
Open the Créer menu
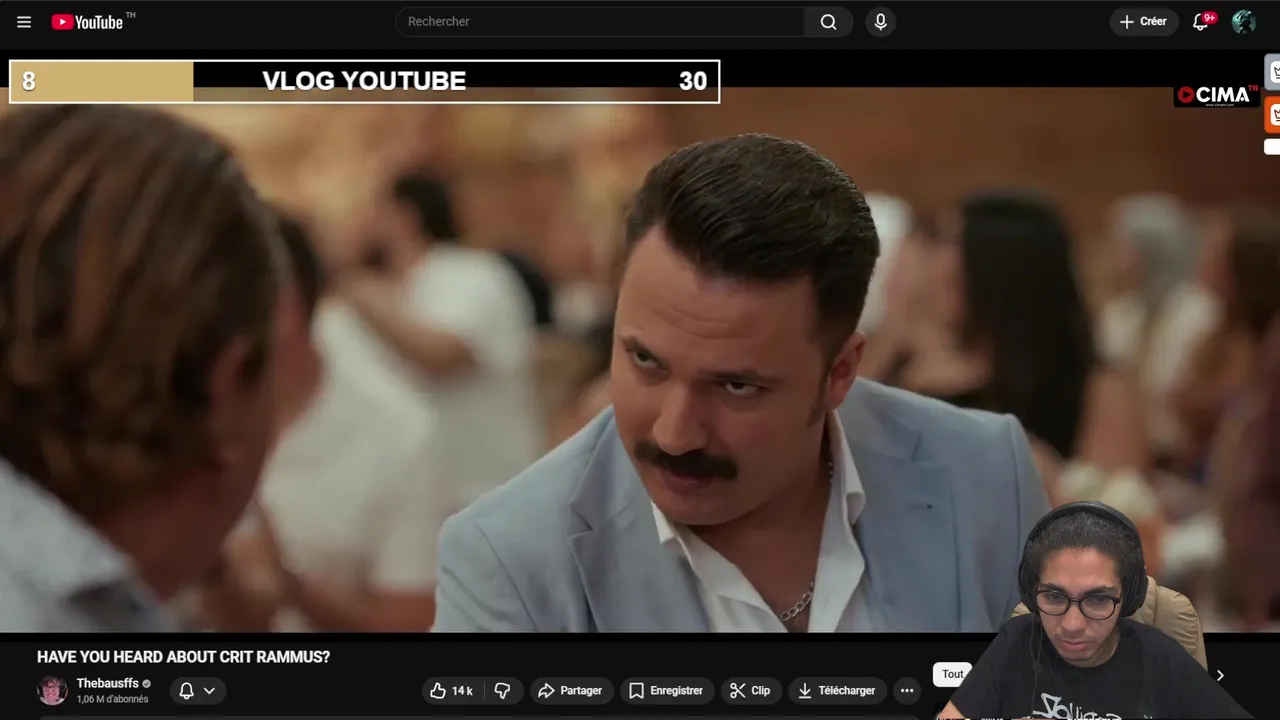[1143, 22]
